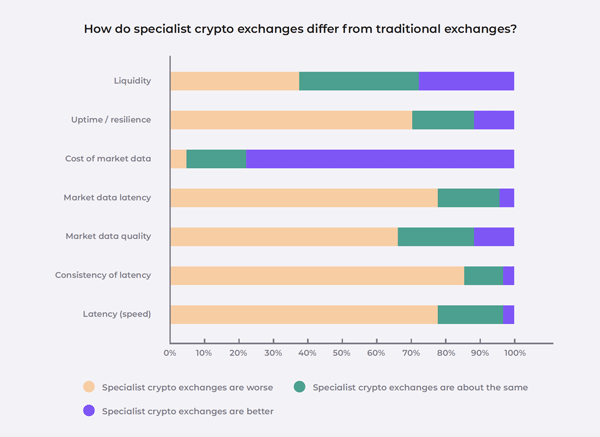Viewport: 600px width, 437px height.
Task: Click the 100% tick label on x-axis
Action: pyautogui.click(x=514, y=353)
